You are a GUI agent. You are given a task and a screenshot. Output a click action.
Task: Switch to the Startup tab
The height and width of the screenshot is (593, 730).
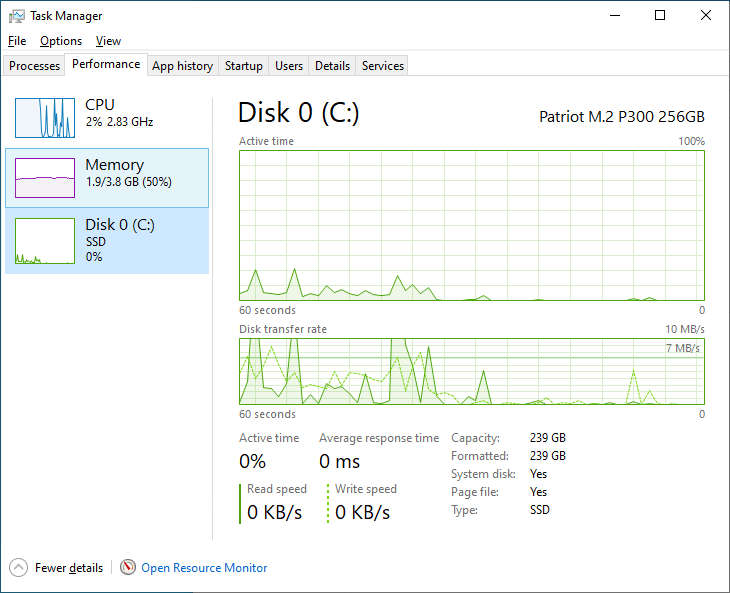244,66
